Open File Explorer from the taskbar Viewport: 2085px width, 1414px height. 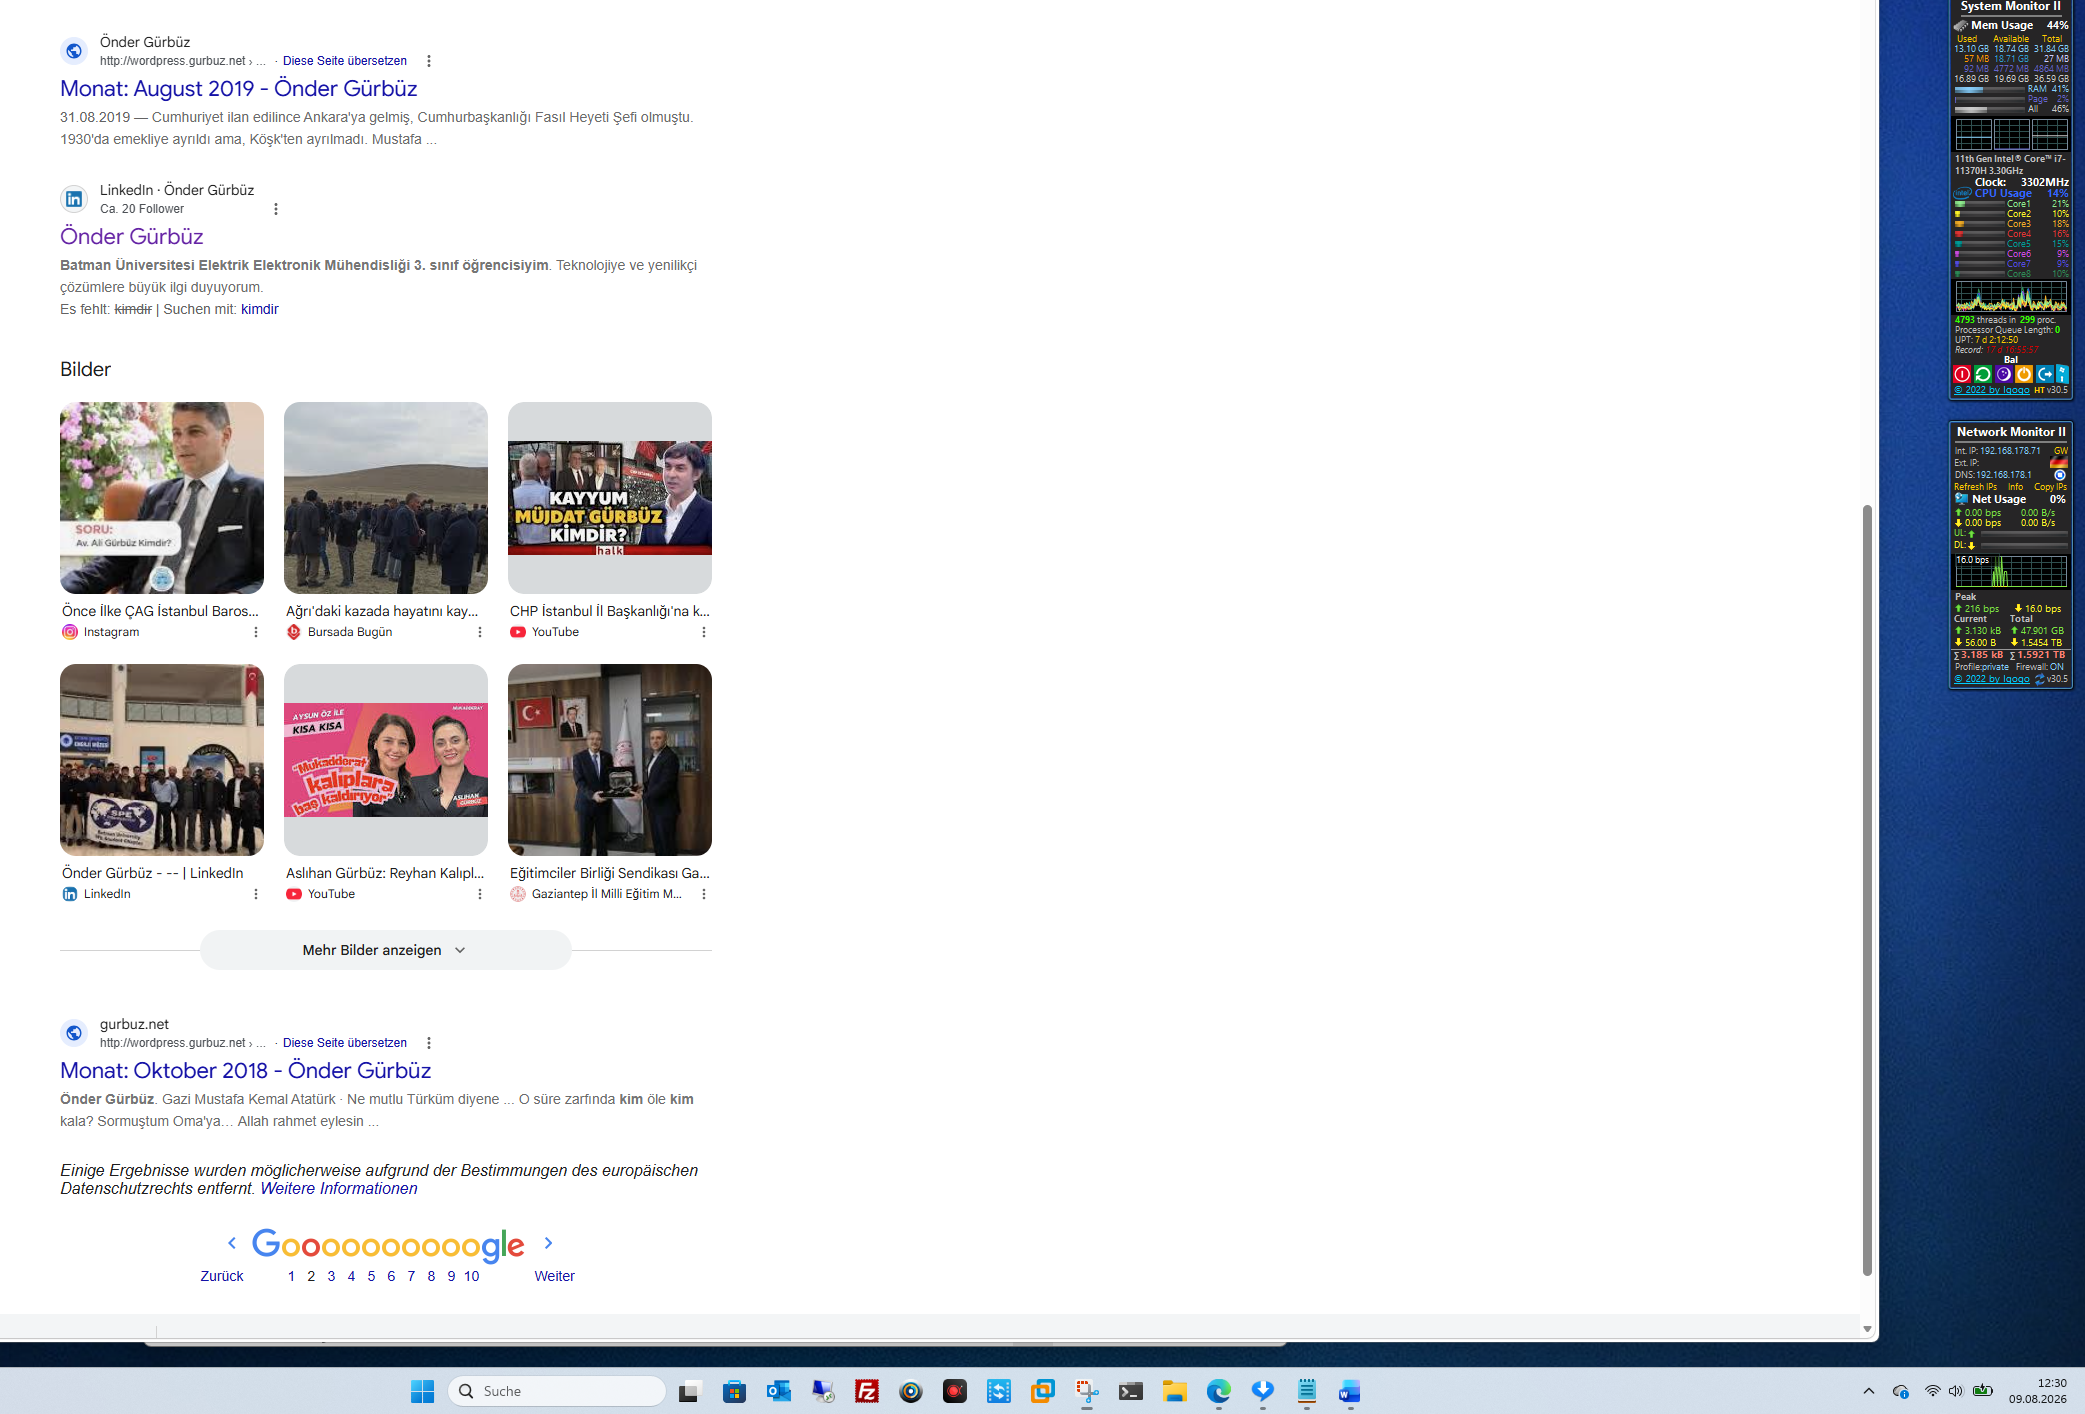click(1175, 1391)
